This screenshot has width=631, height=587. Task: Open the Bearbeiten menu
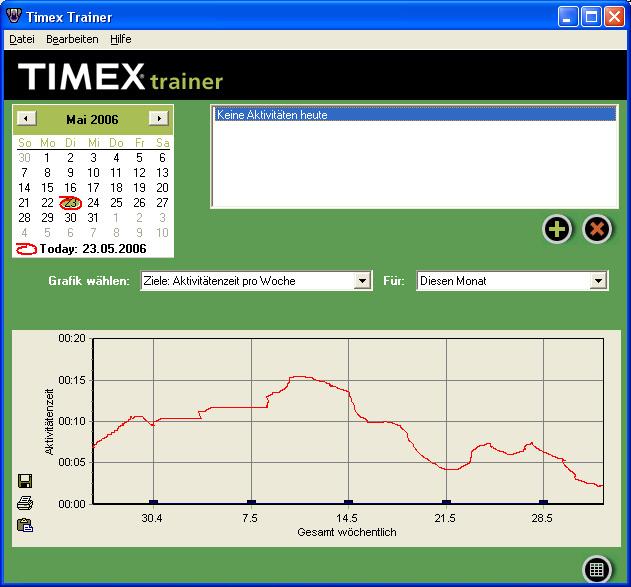pyautogui.click(x=72, y=39)
